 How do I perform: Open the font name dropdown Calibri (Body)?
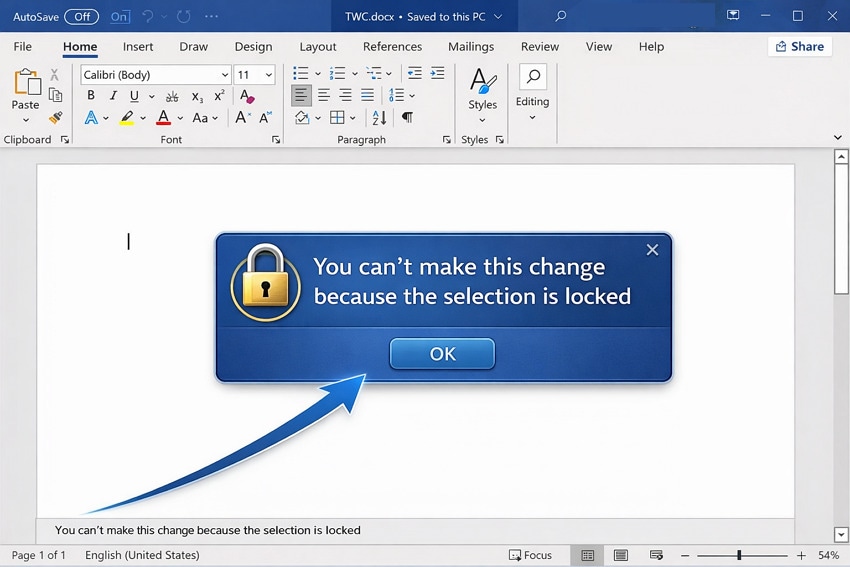[224, 75]
